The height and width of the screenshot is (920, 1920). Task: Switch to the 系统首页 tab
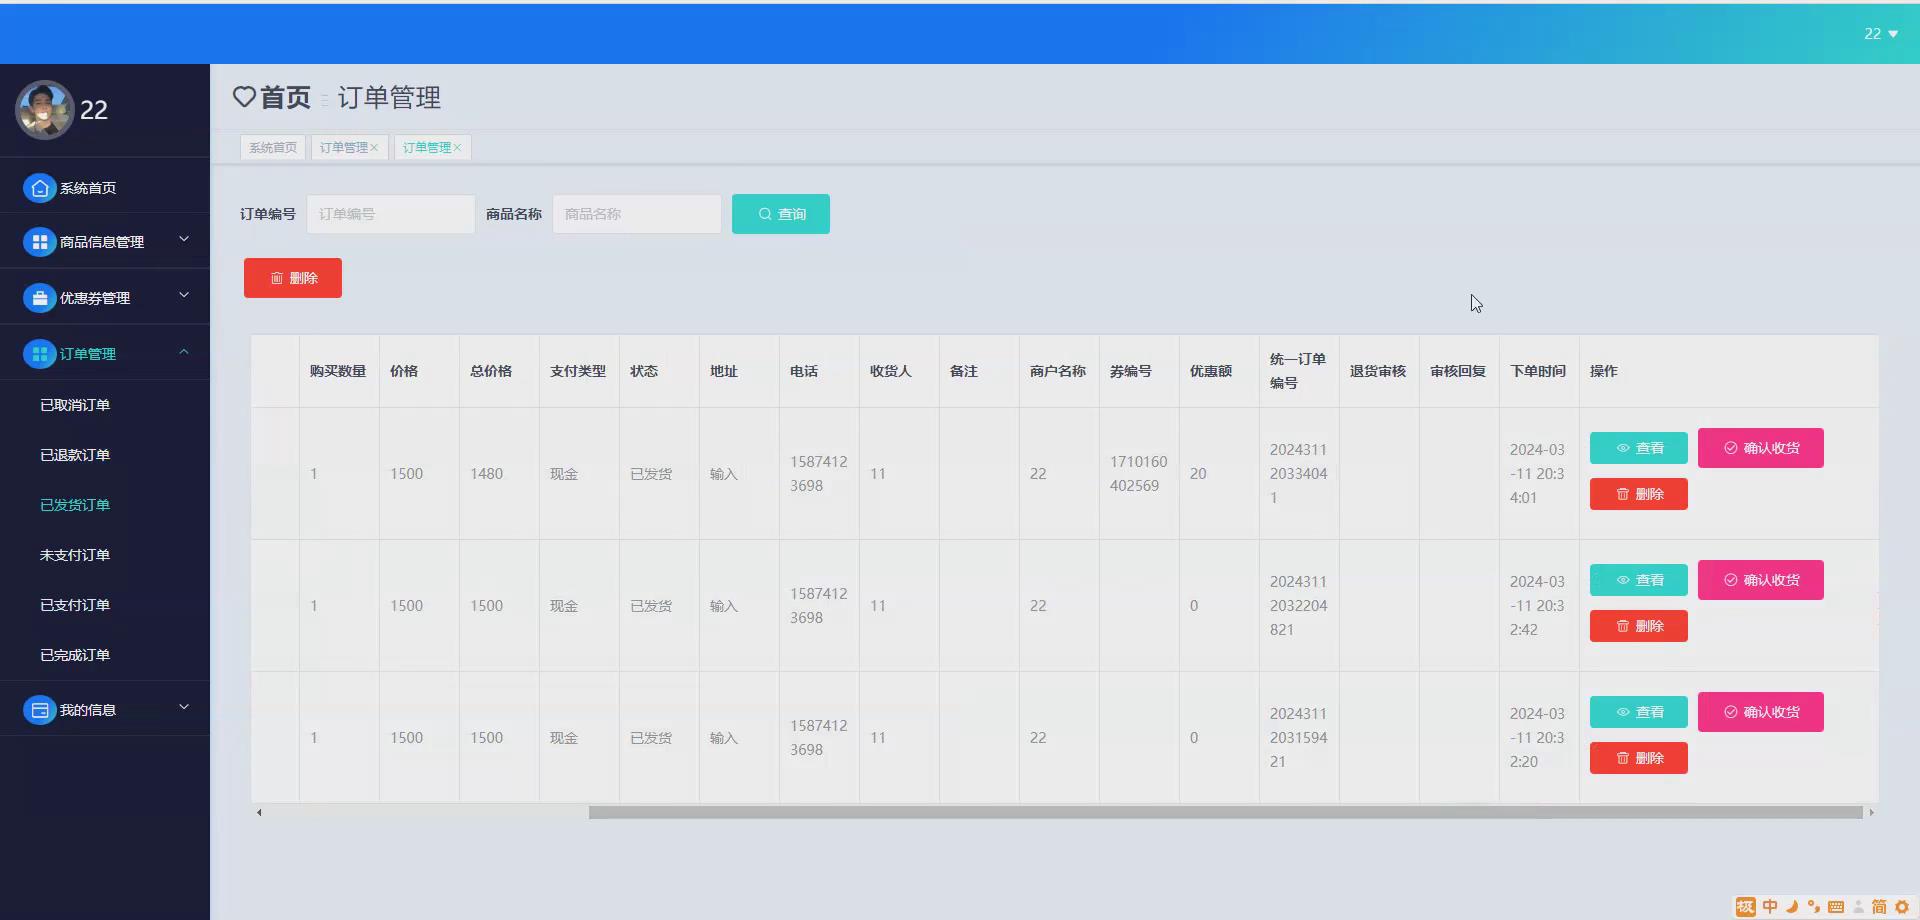273,148
